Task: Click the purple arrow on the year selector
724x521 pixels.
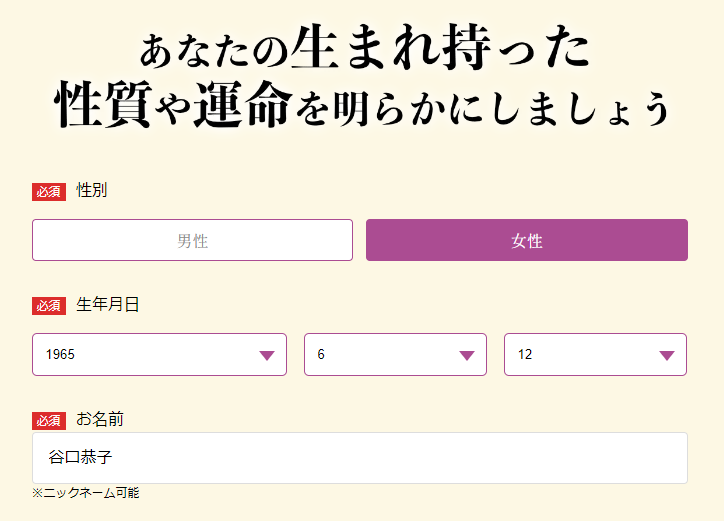Action: pyautogui.click(x=267, y=355)
